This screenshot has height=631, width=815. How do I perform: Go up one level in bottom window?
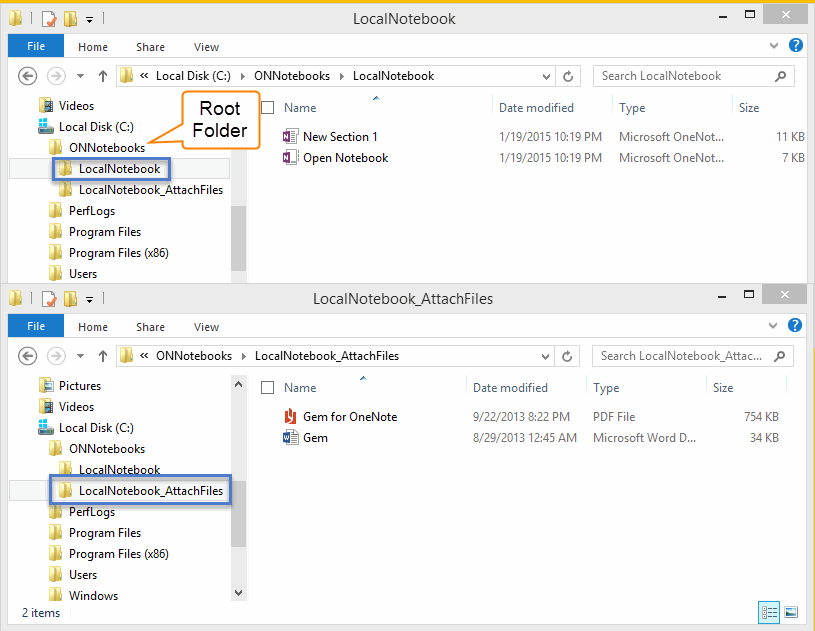point(102,356)
